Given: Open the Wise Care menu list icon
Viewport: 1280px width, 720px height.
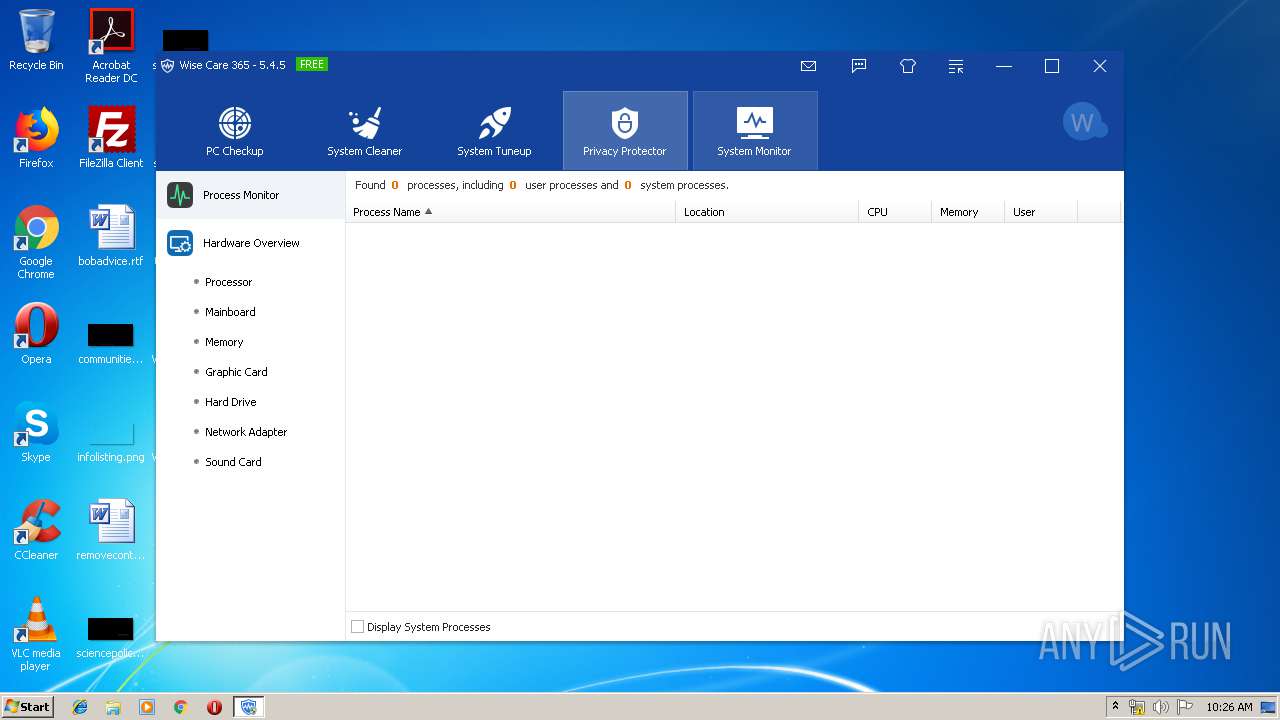Looking at the screenshot, I should (x=956, y=66).
